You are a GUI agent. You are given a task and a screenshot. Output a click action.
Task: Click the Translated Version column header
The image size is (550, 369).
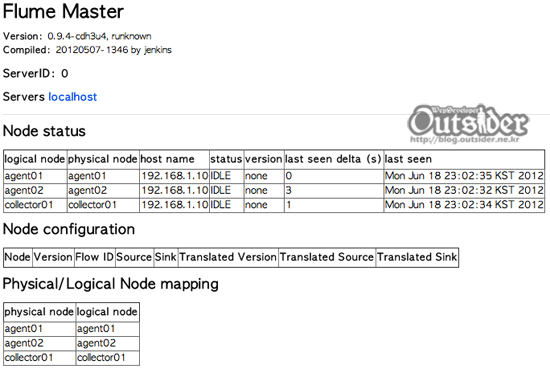tap(228, 257)
